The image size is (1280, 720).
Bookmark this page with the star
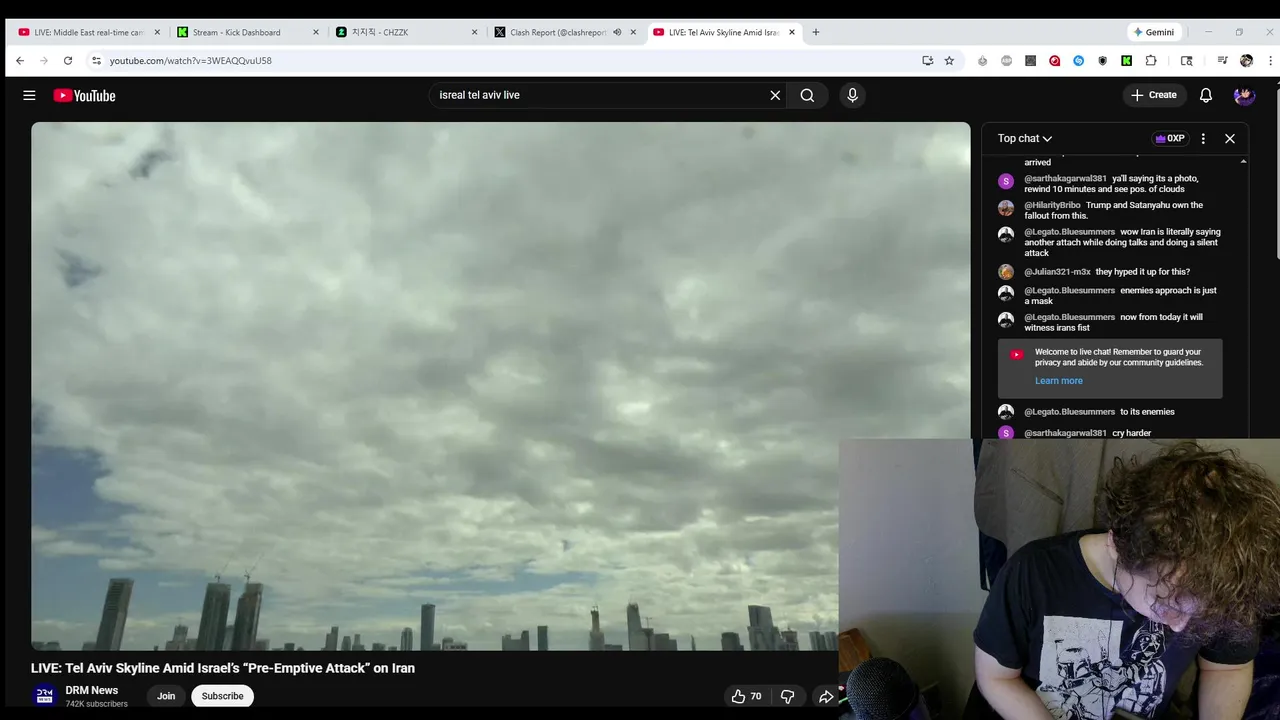click(x=949, y=60)
